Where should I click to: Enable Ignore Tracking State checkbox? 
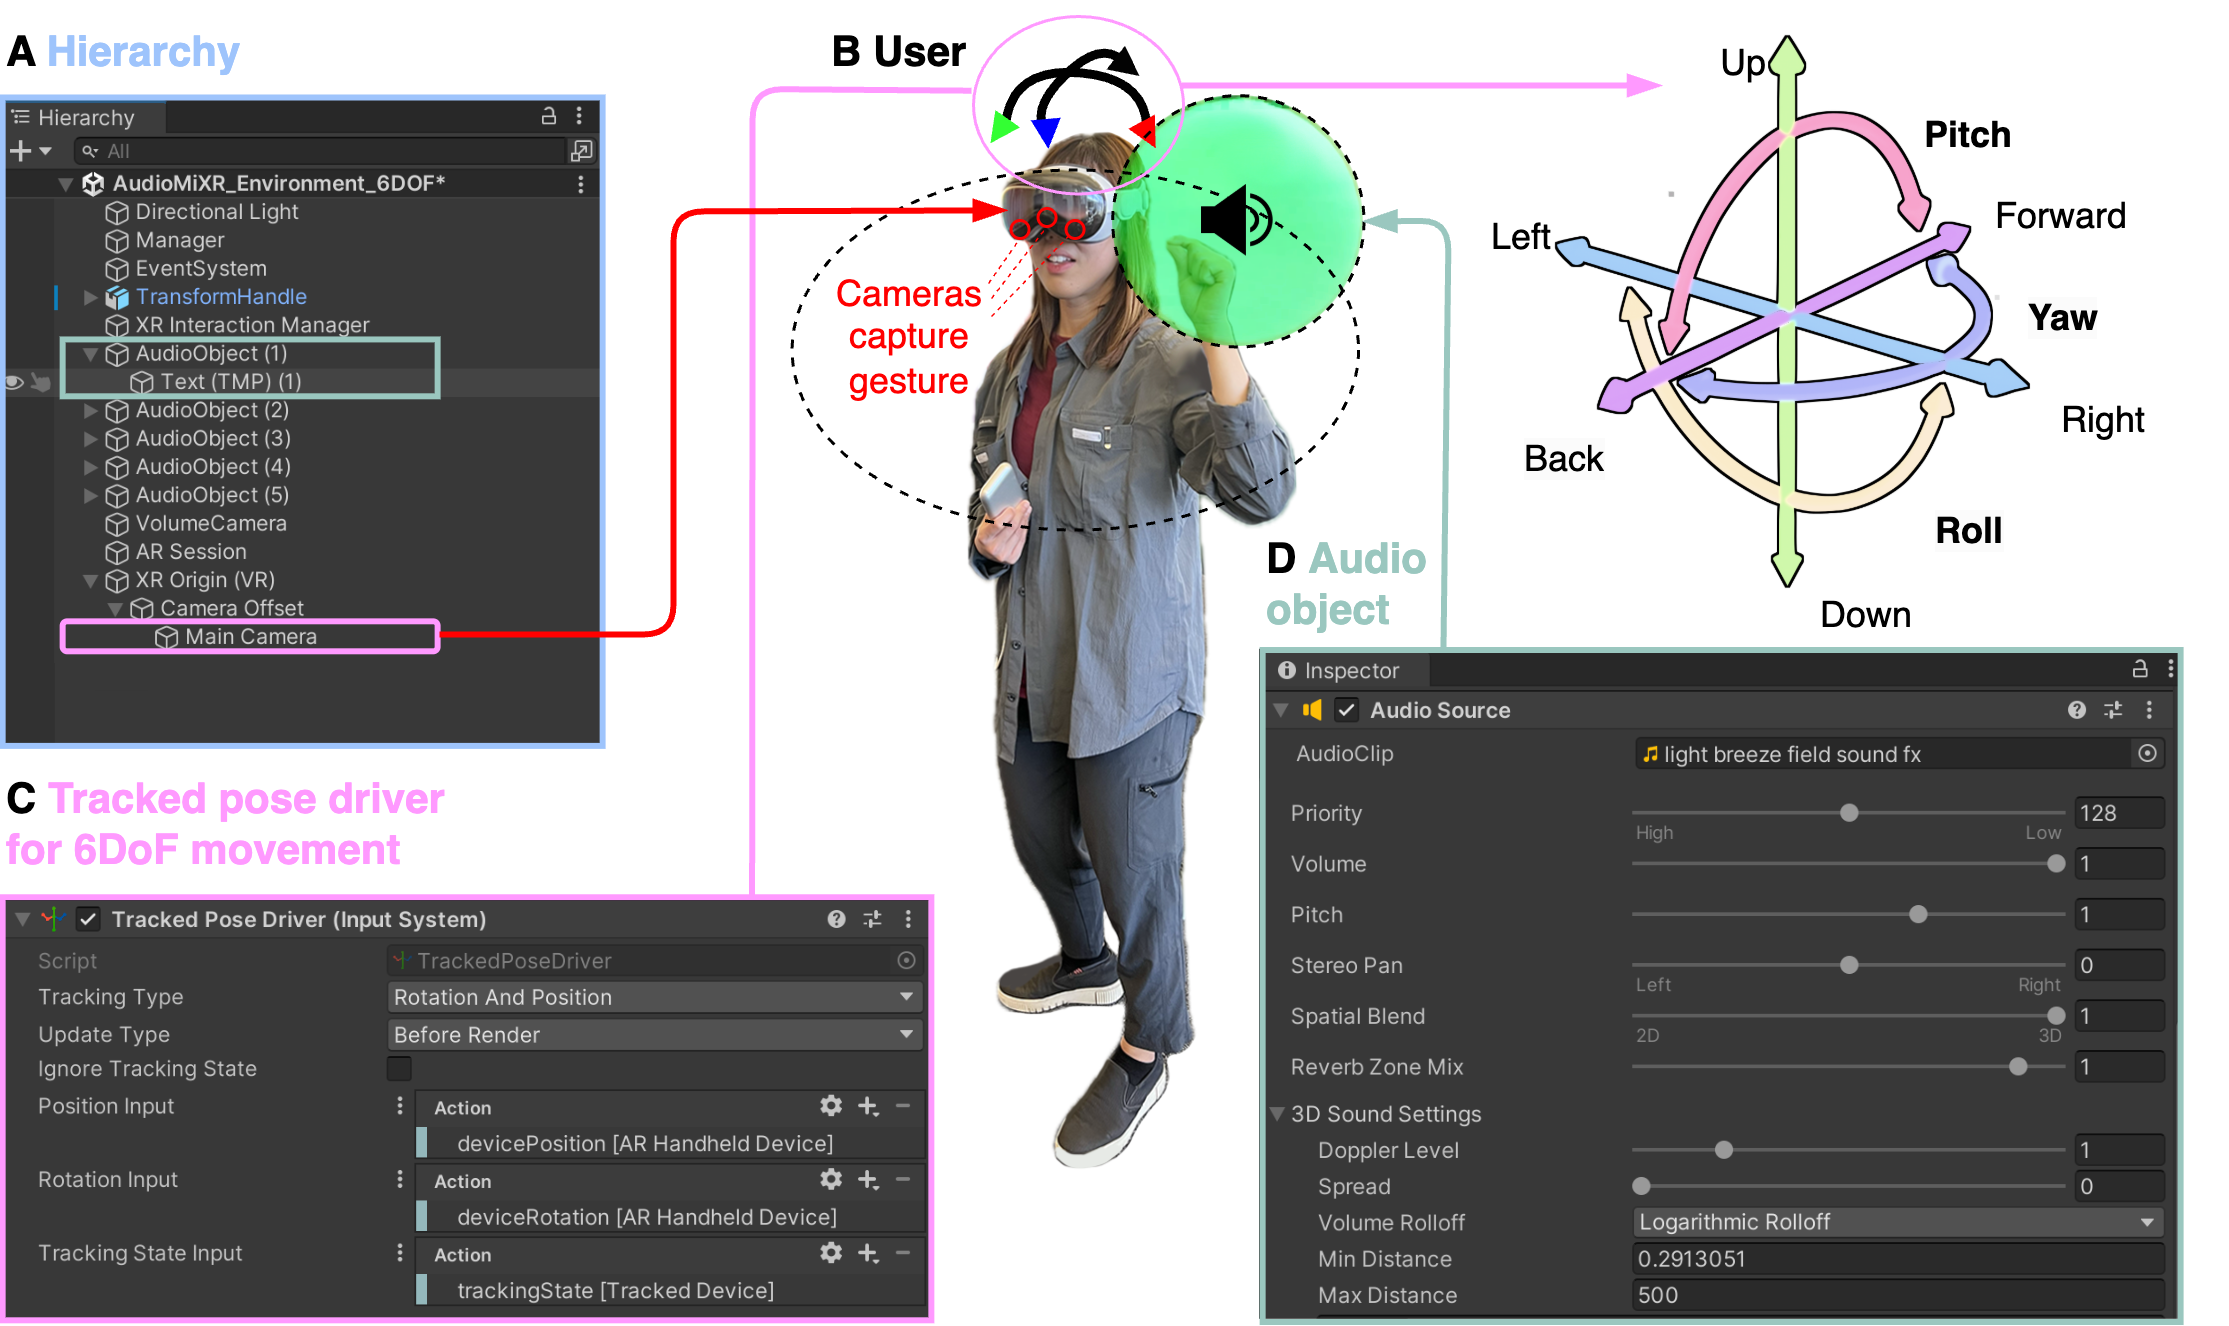coord(399,1069)
